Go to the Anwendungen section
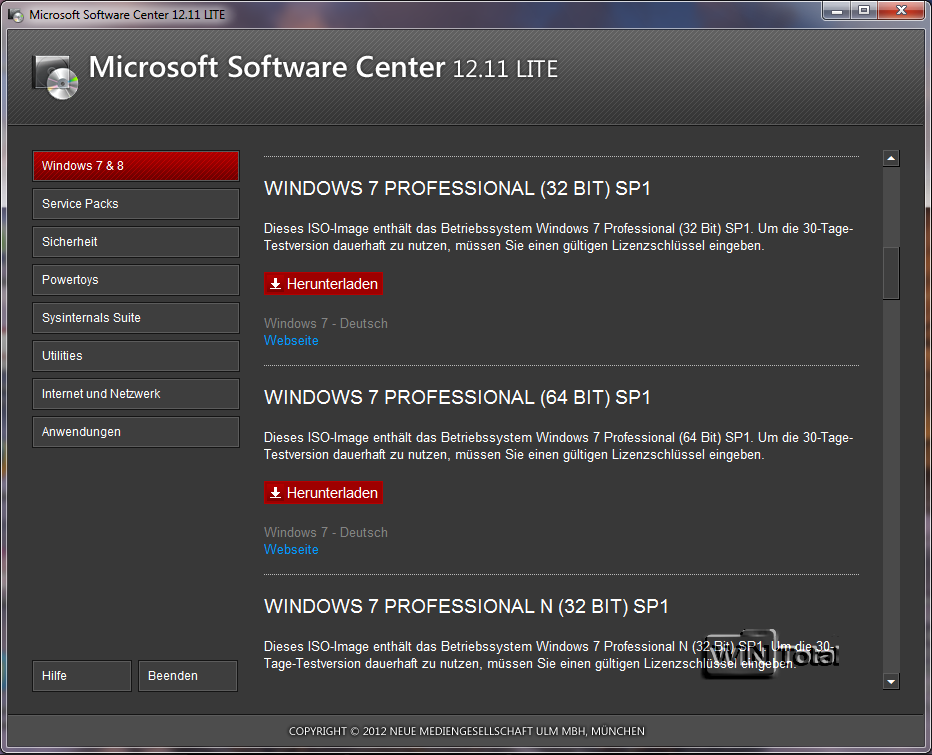The image size is (932, 755). [136, 432]
